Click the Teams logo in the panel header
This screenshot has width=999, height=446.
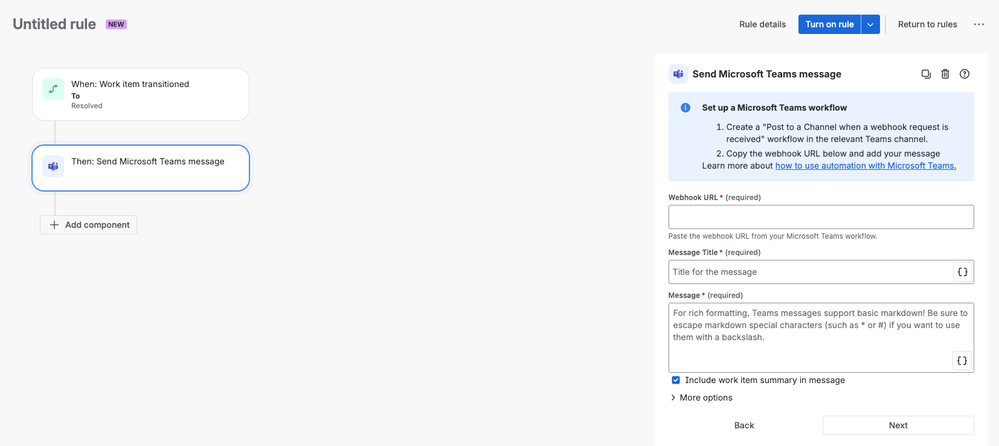pyautogui.click(x=678, y=74)
